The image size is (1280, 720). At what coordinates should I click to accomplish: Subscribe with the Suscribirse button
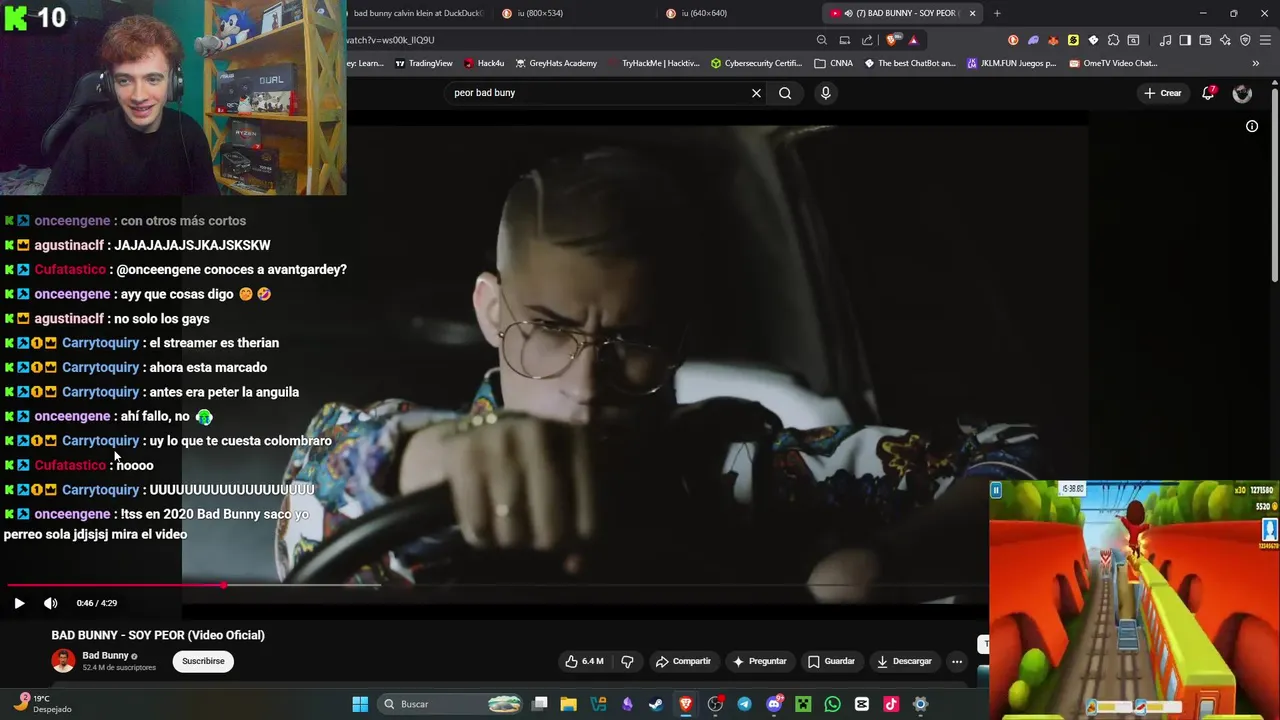pos(203,661)
